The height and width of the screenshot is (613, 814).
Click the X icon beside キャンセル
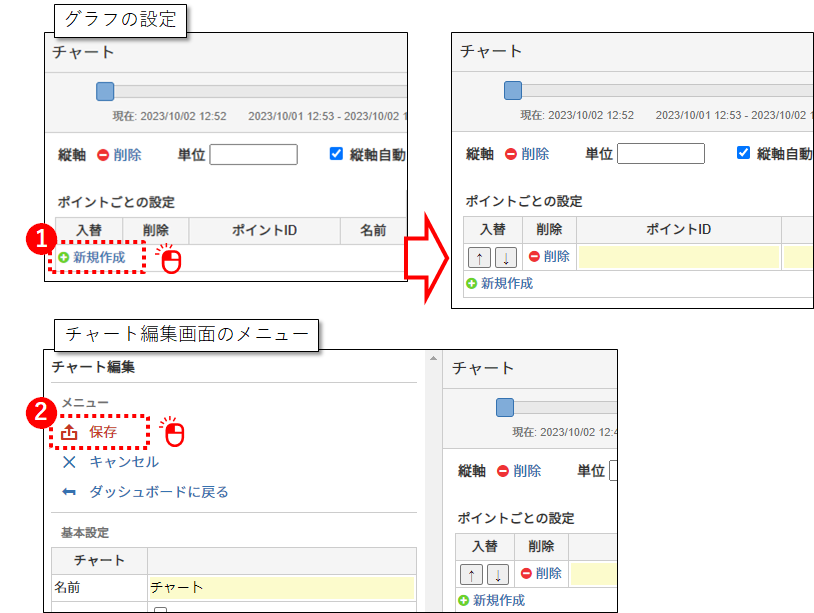point(69,462)
